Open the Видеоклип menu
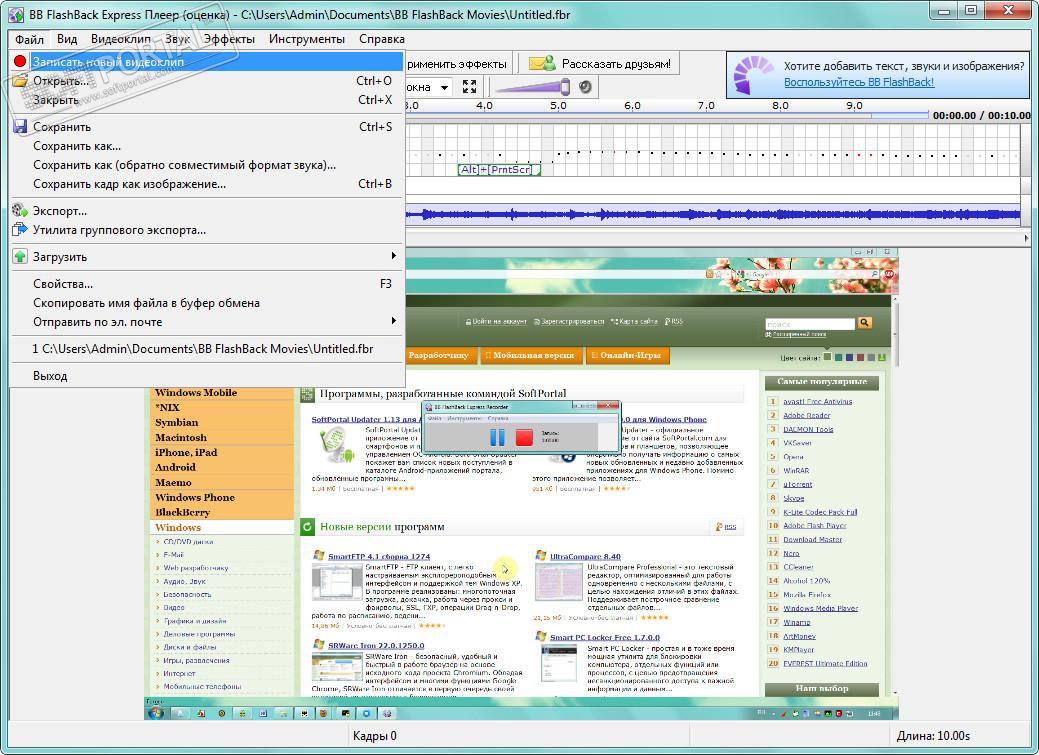 pyautogui.click(x=121, y=39)
